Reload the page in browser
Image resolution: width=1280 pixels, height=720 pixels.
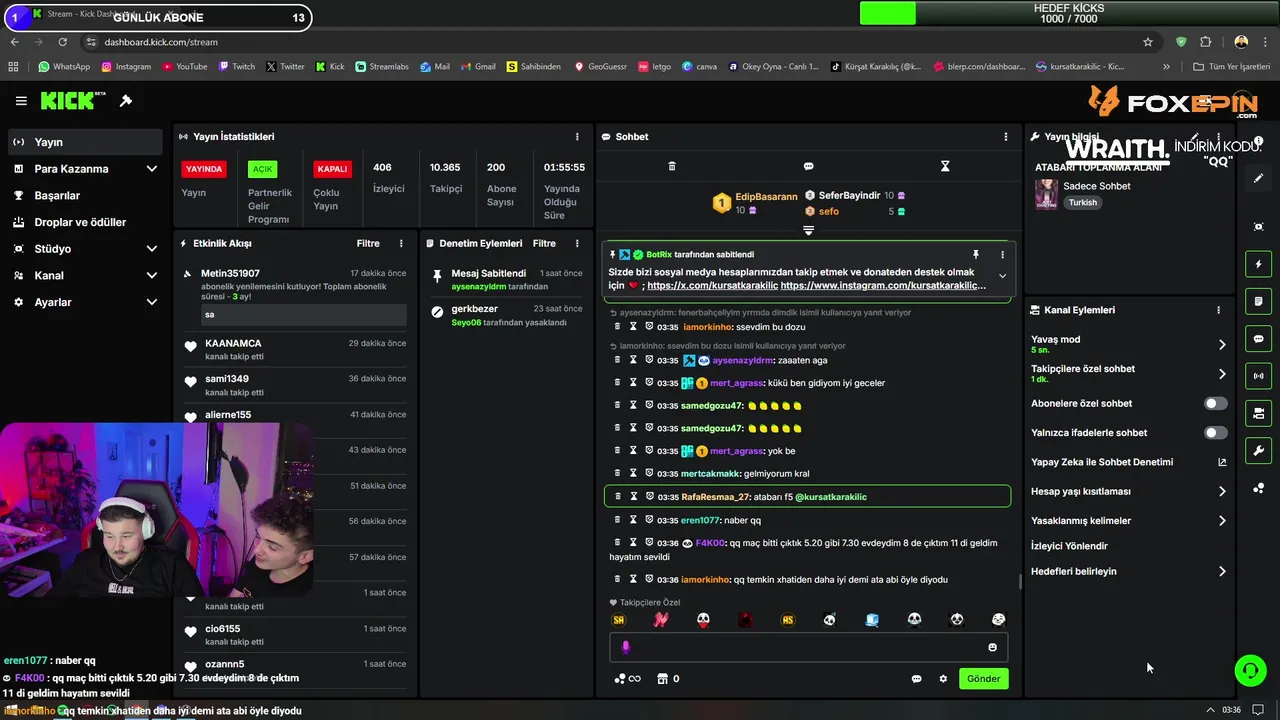(62, 42)
